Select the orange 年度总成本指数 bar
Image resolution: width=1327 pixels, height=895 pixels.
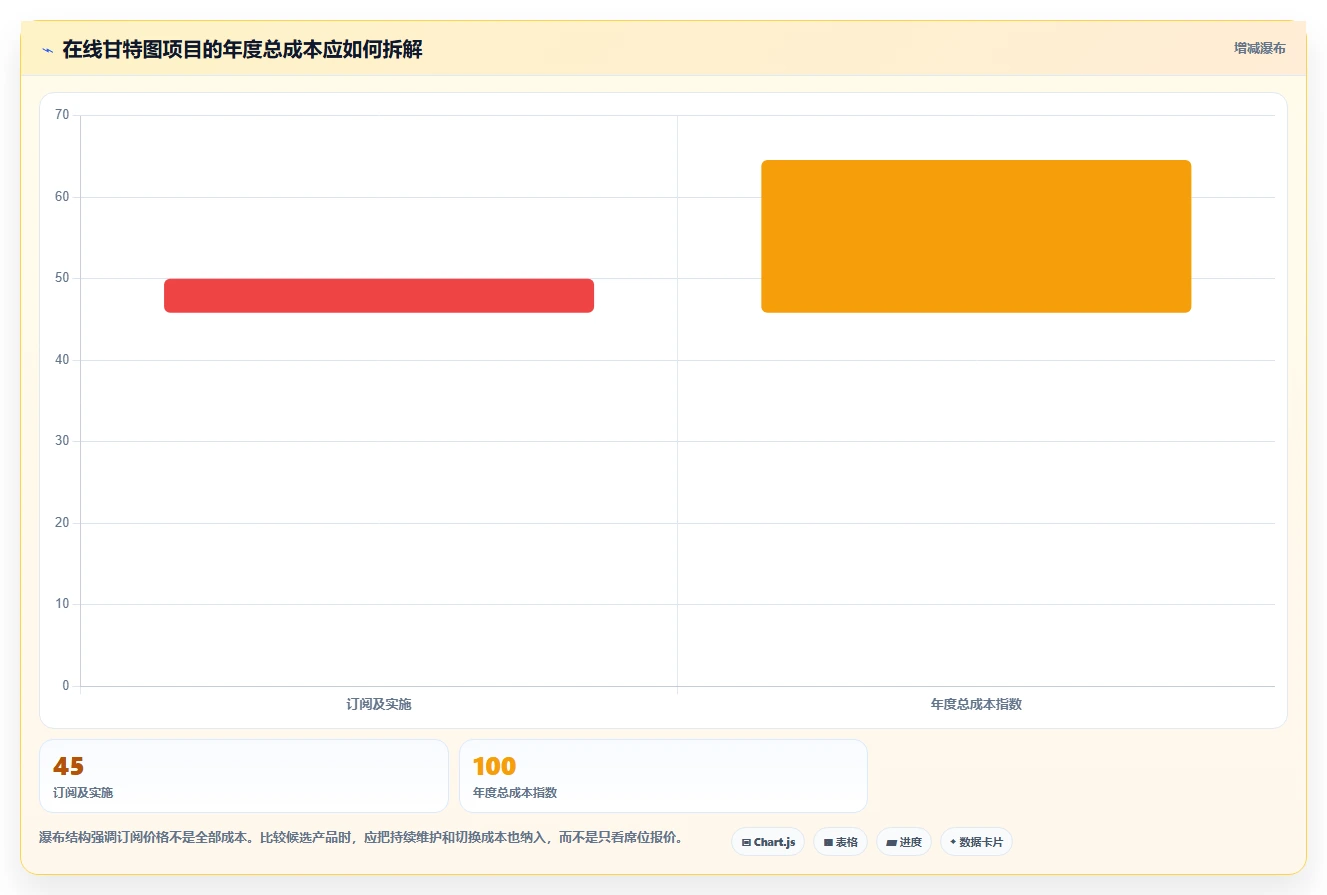976,236
